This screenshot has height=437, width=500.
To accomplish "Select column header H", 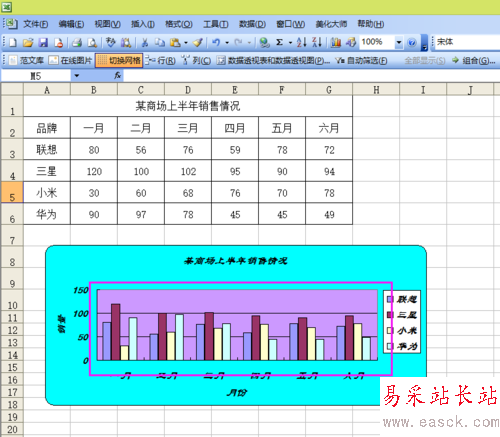I will [x=376, y=90].
